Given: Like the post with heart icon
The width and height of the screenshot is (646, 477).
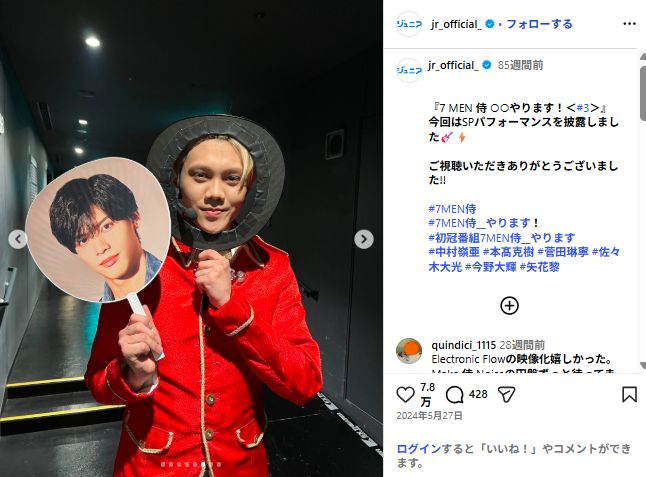Looking at the screenshot, I should click(405, 395).
